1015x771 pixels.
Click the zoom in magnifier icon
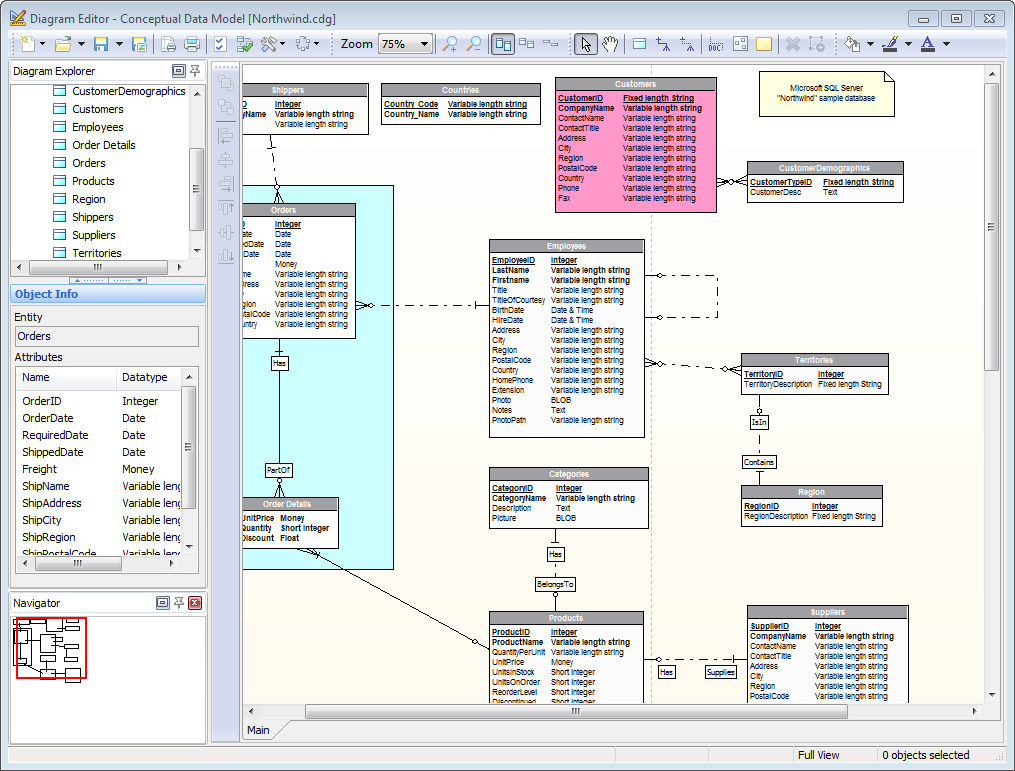click(x=451, y=44)
